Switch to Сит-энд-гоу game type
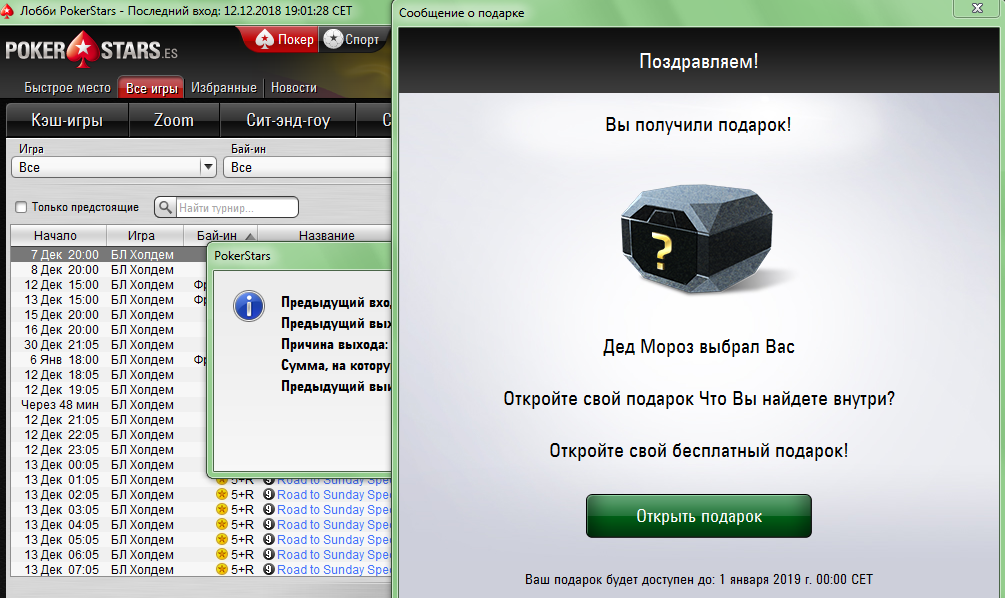The image size is (1005, 598). pyautogui.click(x=288, y=120)
